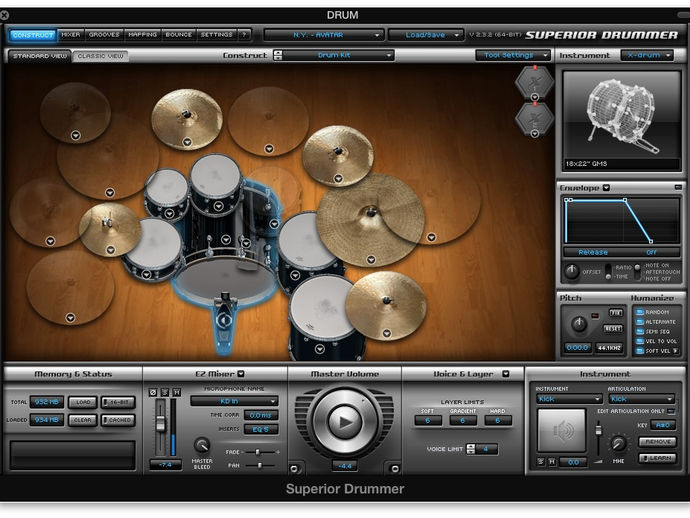
Task: Expand the EZ Mixer menu arrow
Action: (241, 374)
